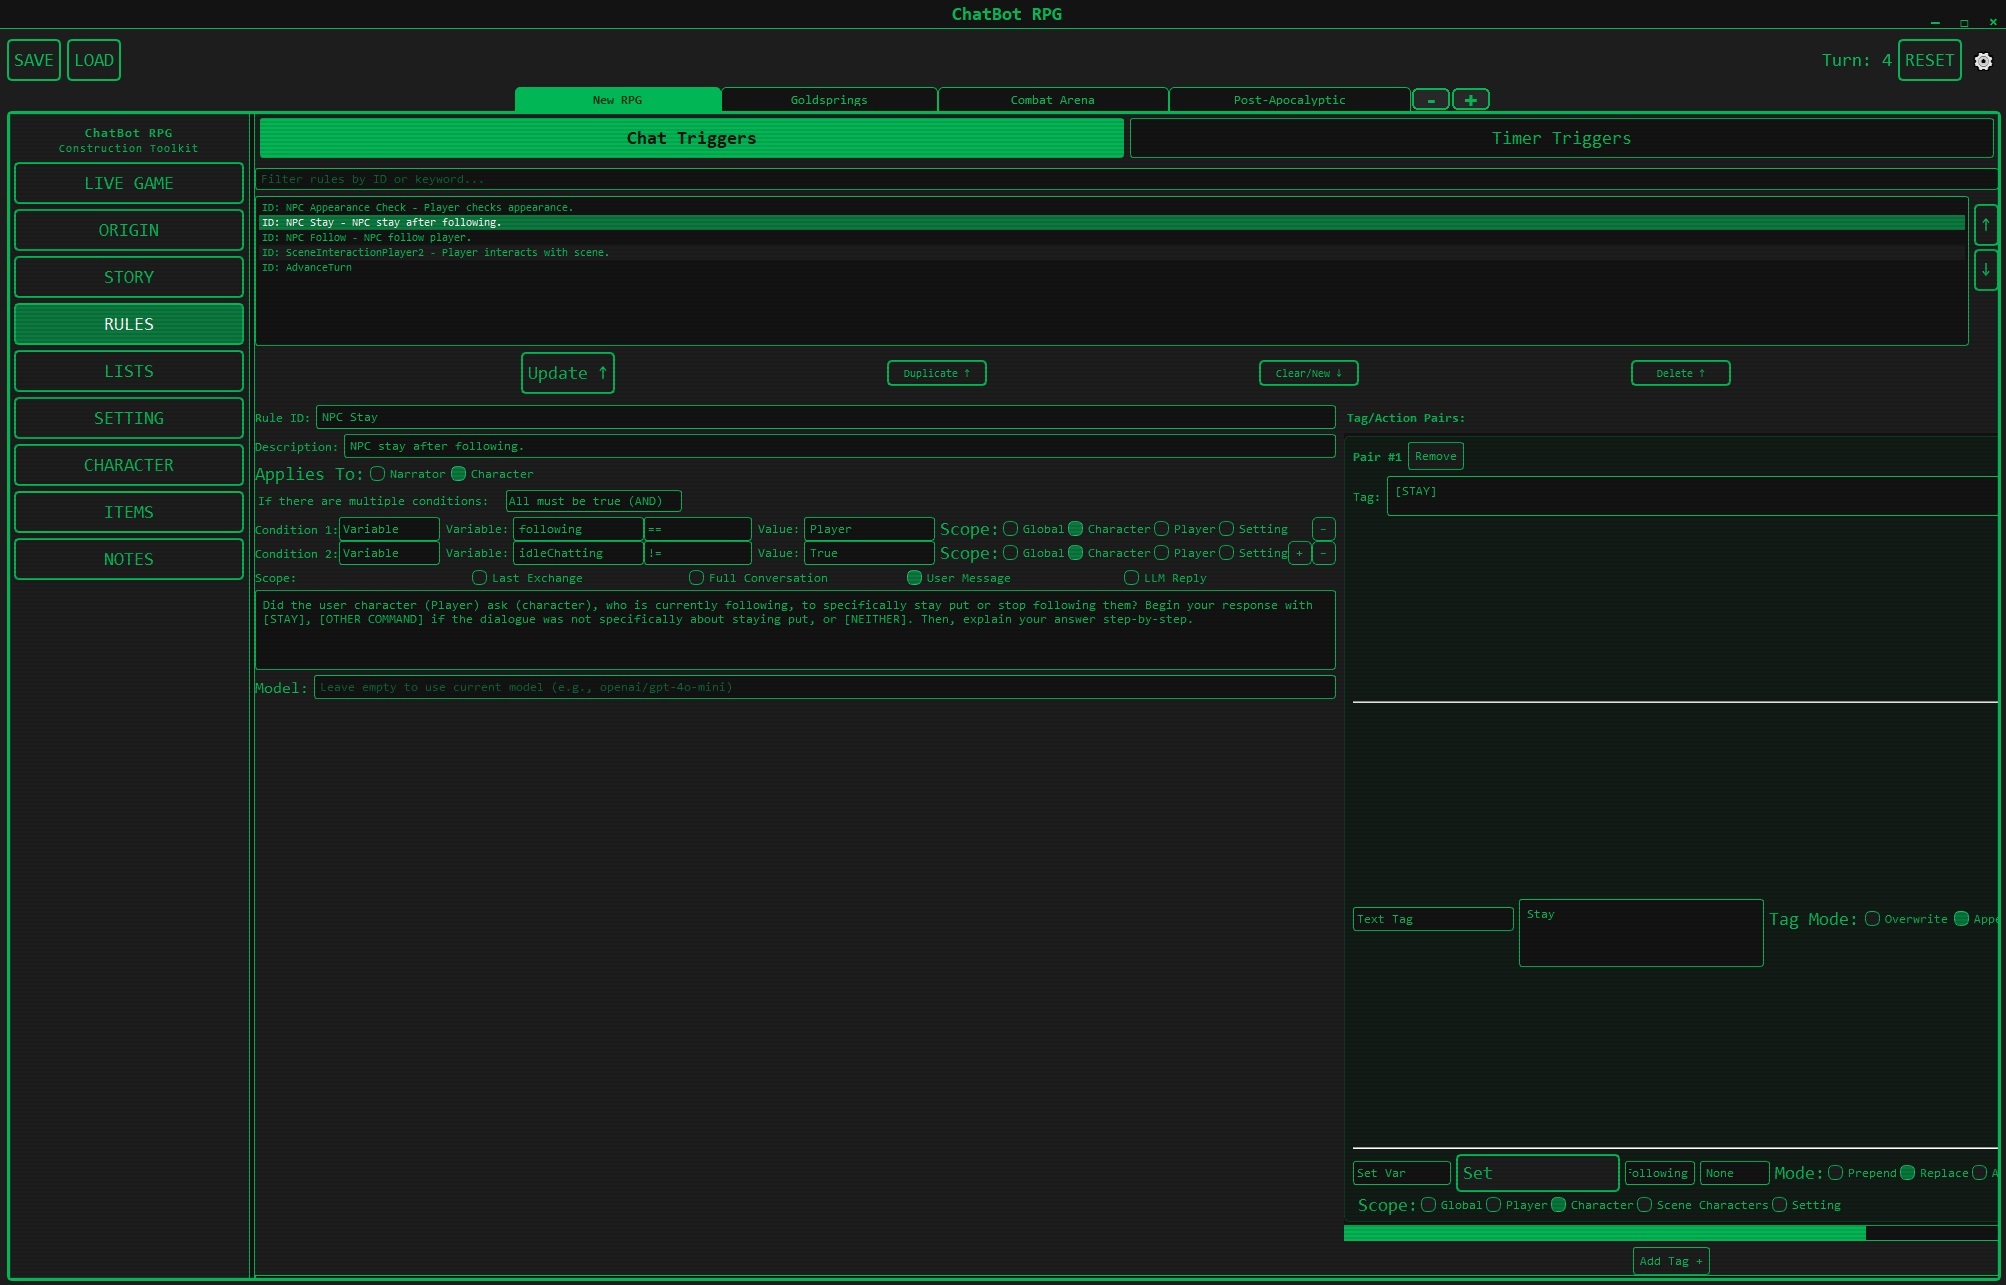Open the multiple conditions AND dropdown
Image resolution: width=2006 pixels, height=1285 pixels.
593,501
